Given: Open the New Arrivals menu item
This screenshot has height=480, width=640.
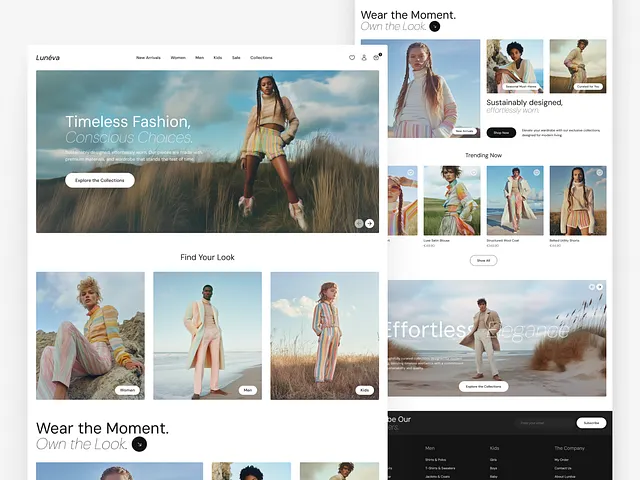Looking at the screenshot, I should pos(148,58).
